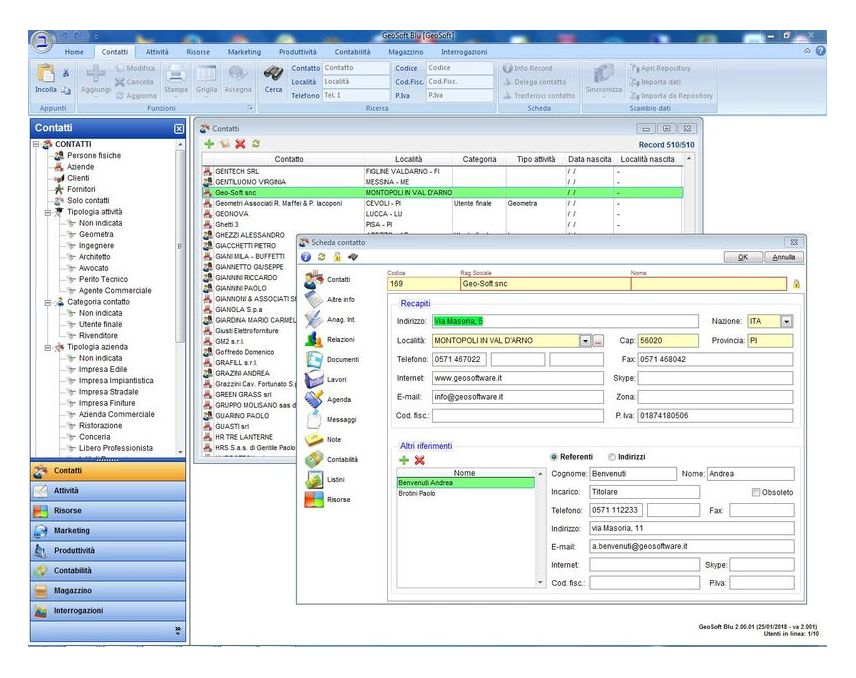Screen dimensions: 856x678
Task: Click the Sincronizza icon in ribbon
Action: click(x=603, y=74)
